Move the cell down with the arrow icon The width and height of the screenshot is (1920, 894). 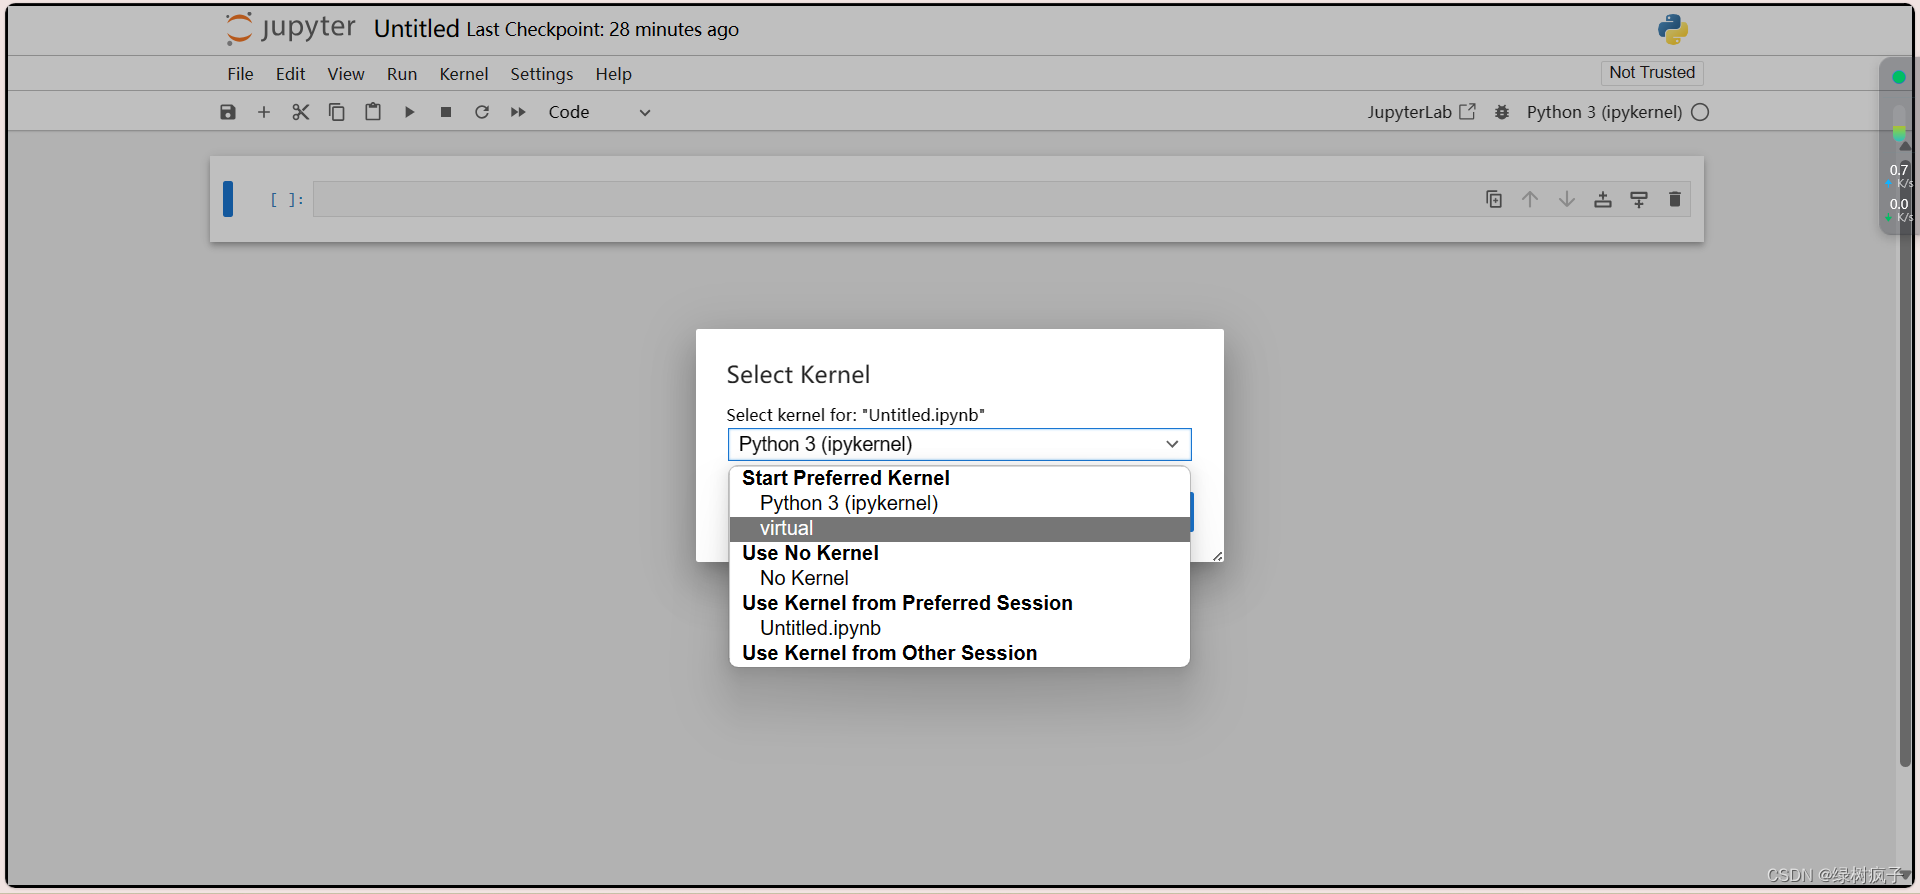coord(1567,199)
